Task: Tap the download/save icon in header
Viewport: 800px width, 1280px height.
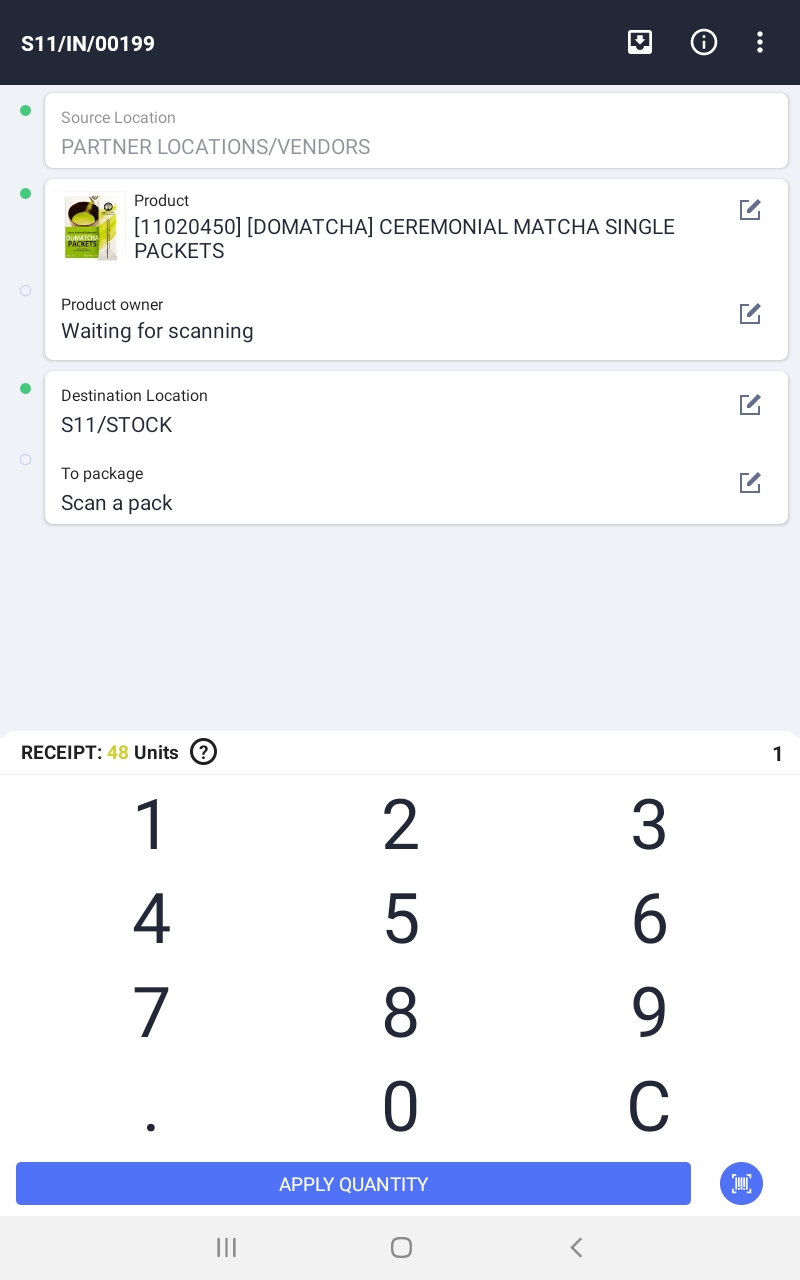Action: (x=640, y=42)
